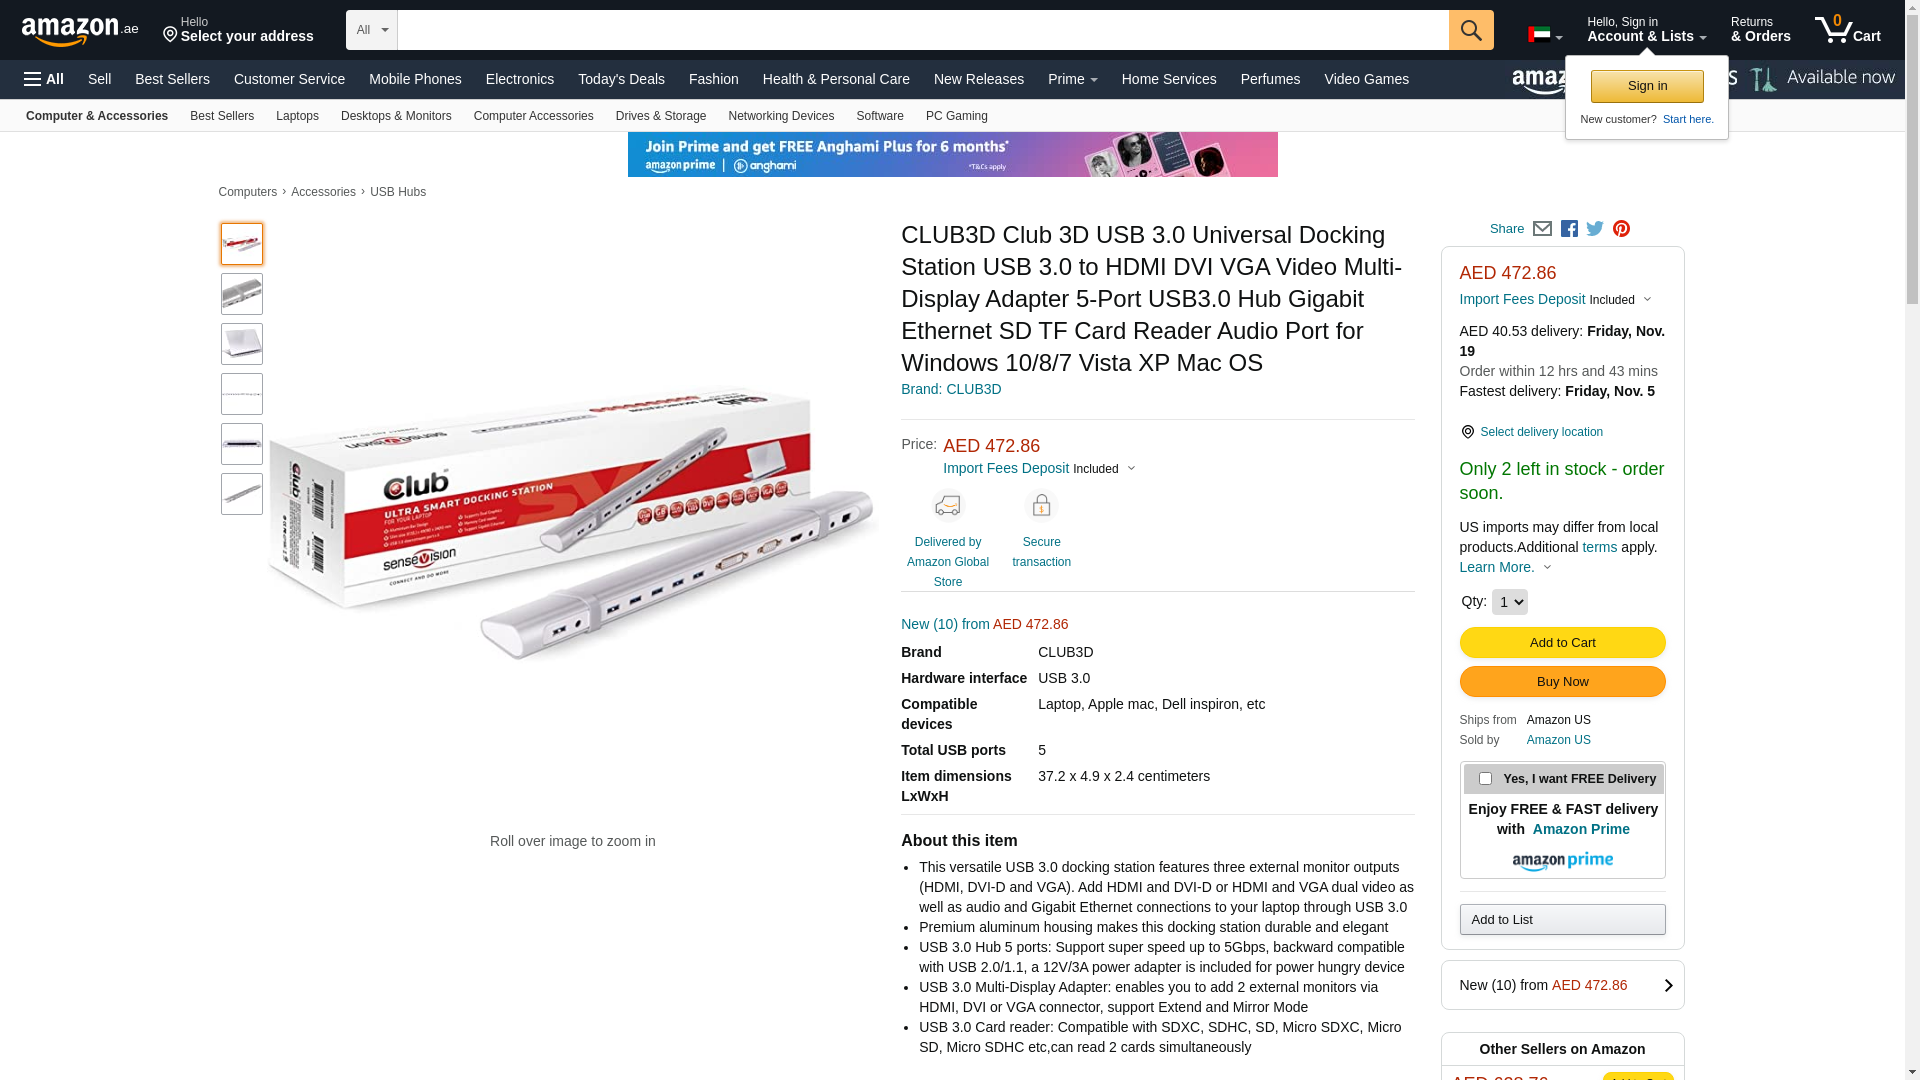
Task: Open the Brand: CLUB3D link
Action: pos(951,389)
